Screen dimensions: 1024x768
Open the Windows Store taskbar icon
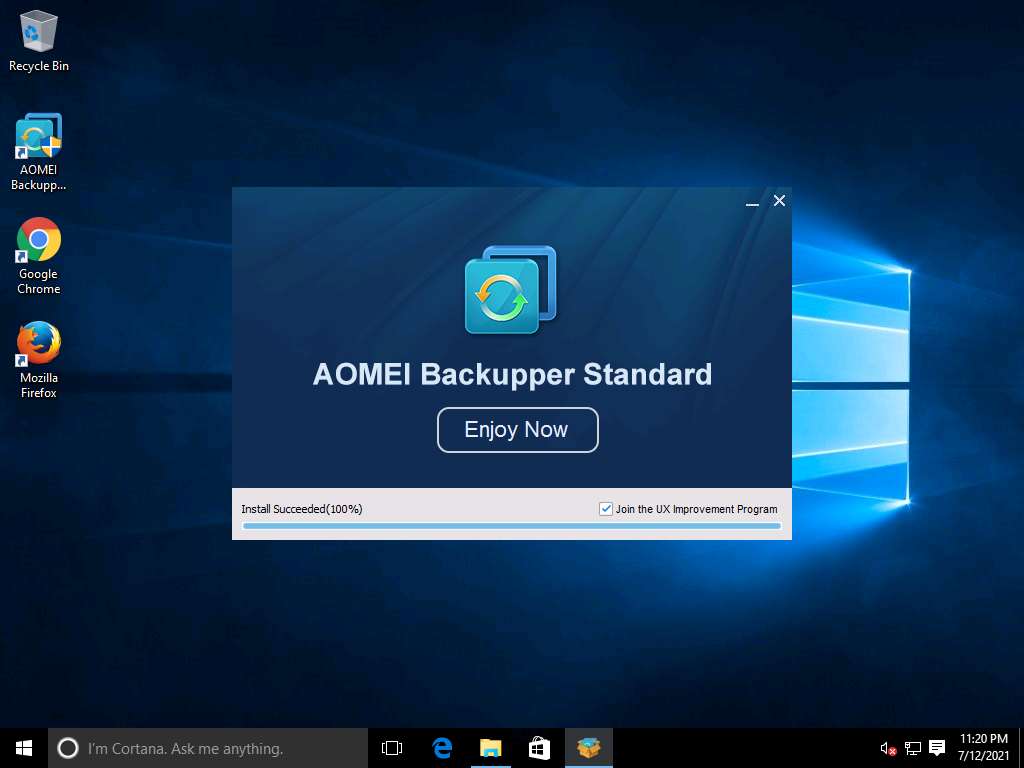539,748
